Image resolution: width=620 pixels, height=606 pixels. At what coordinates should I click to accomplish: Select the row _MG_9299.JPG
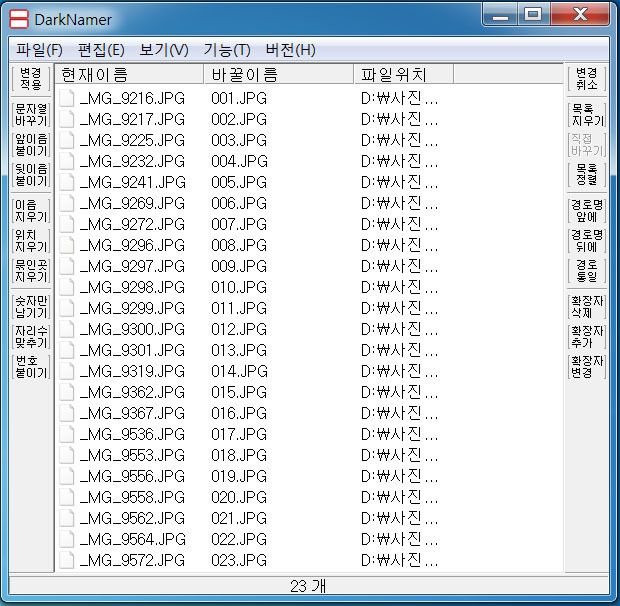tap(255, 308)
